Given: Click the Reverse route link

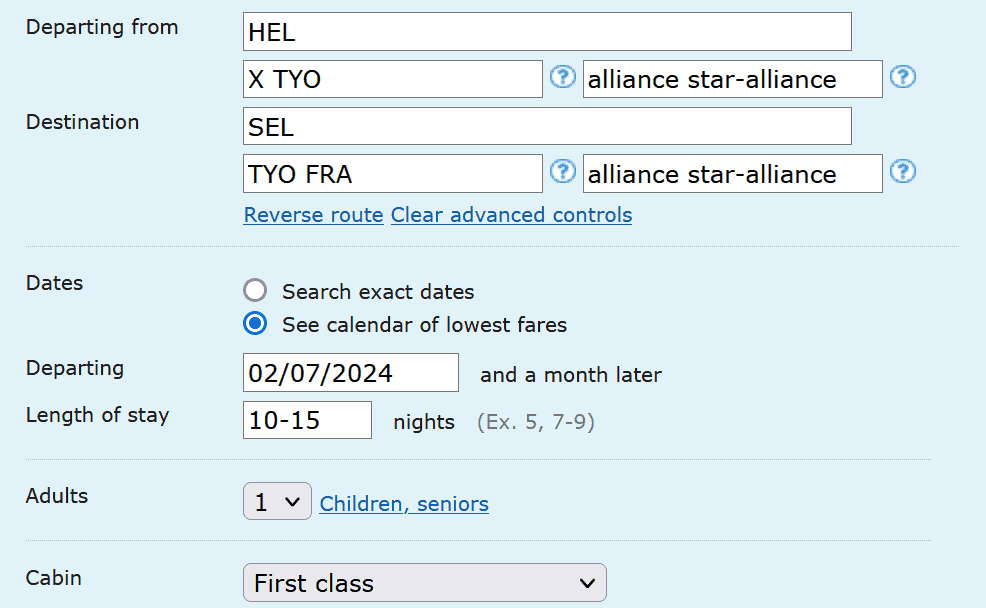Looking at the screenshot, I should pyautogui.click(x=313, y=215).
